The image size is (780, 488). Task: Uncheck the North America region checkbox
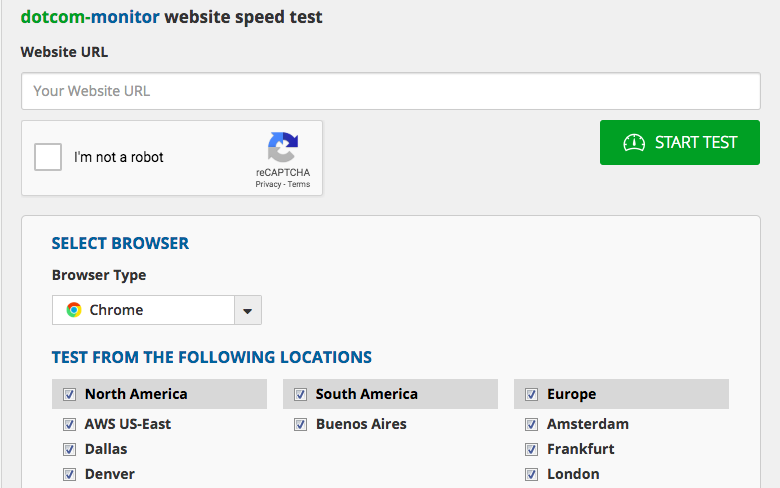click(70, 394)
